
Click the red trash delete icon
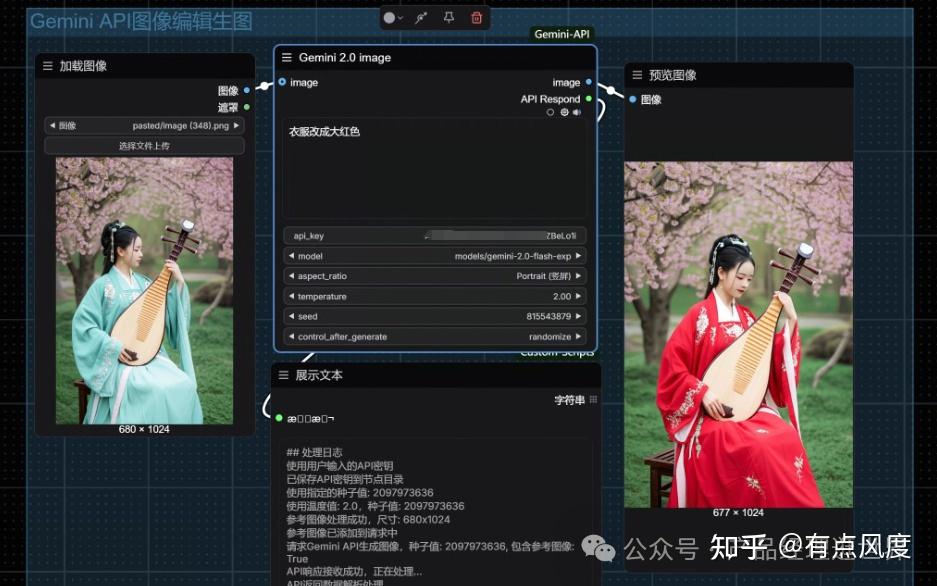(477, 17)
